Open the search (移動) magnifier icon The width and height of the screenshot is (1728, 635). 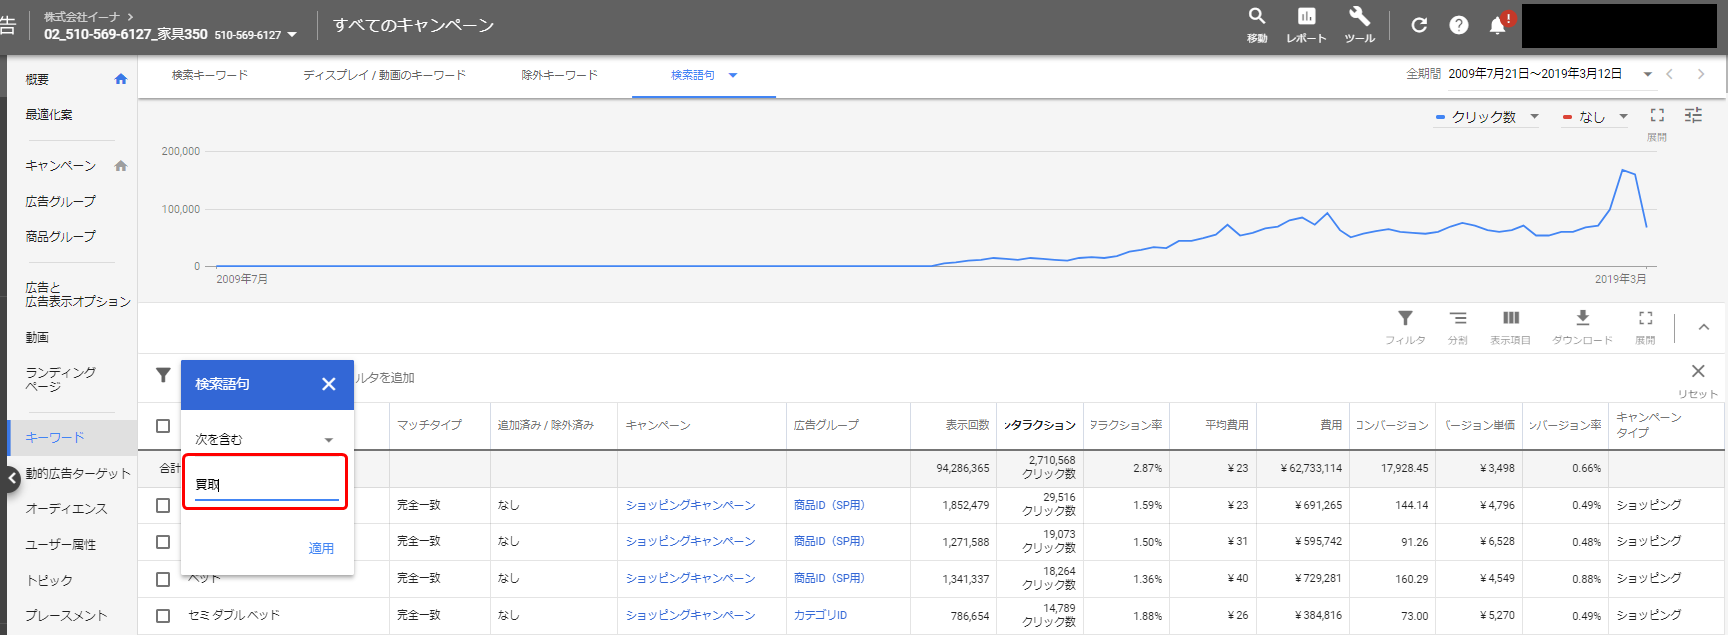[x=1257, y=17]
